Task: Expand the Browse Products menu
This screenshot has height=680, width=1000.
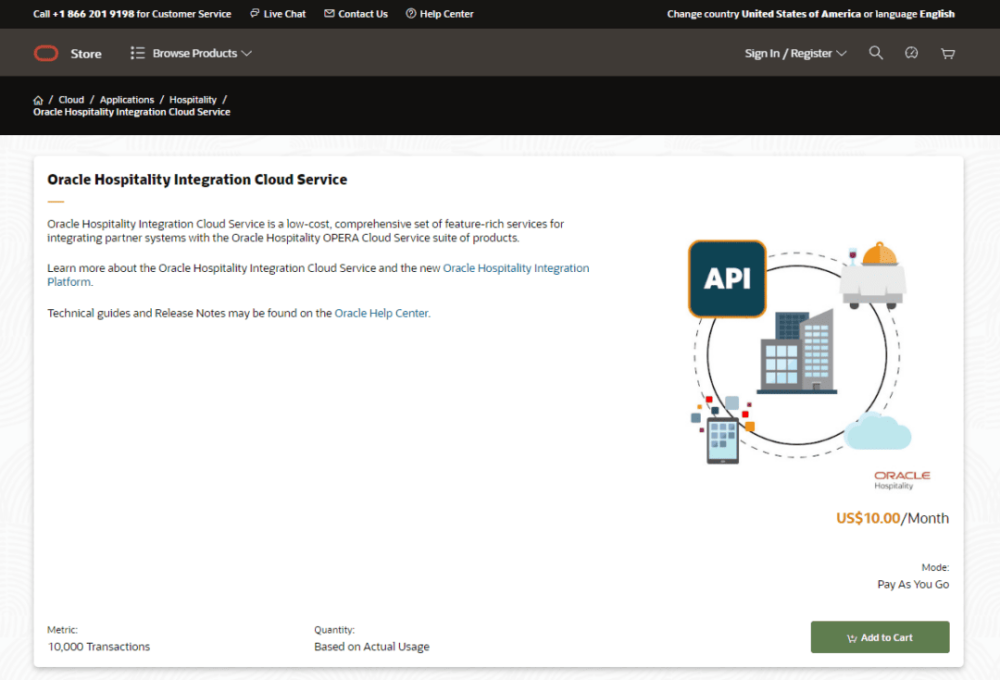Action: [x=191, y=53]
